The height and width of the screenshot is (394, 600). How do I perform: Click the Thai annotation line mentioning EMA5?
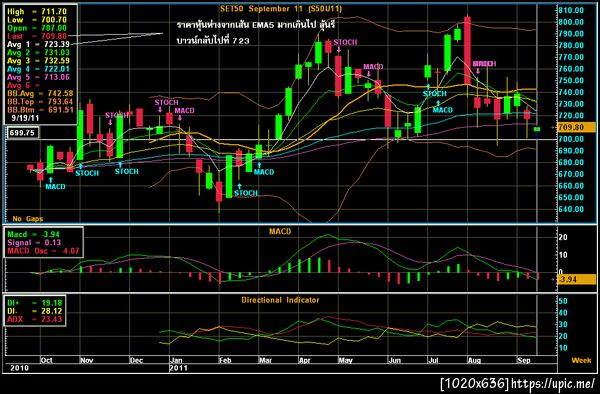[x=256, y=25]
